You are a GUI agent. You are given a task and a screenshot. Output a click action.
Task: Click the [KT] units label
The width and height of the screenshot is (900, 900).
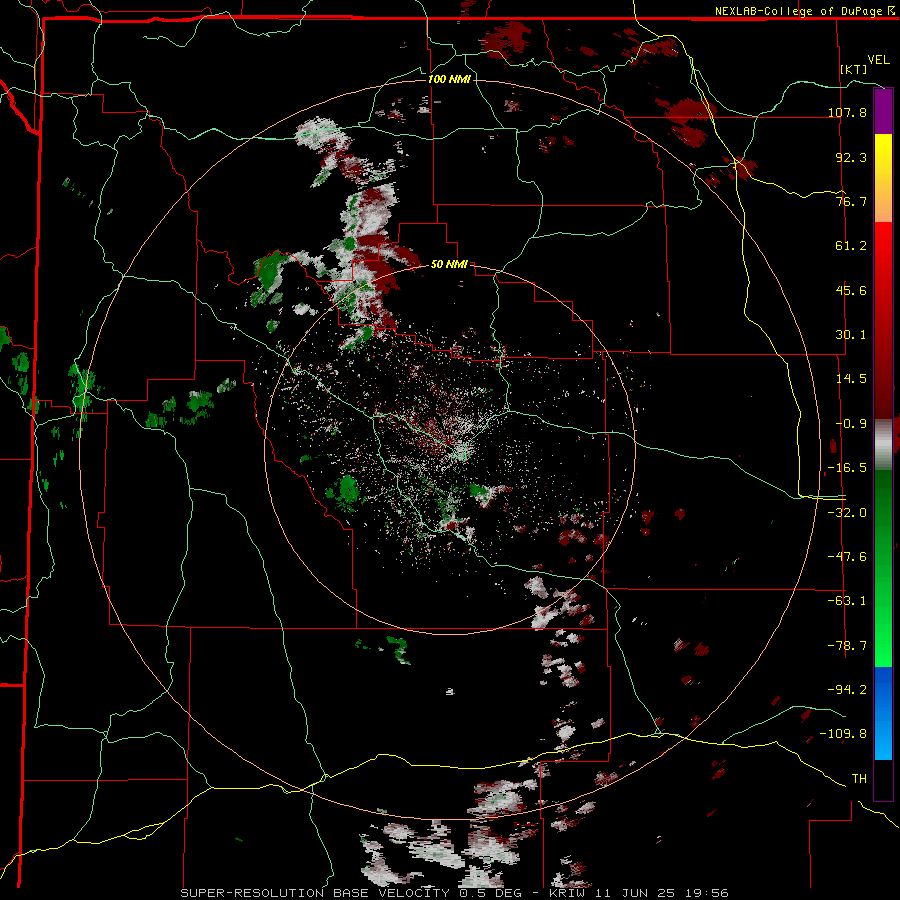click(854, 69)
